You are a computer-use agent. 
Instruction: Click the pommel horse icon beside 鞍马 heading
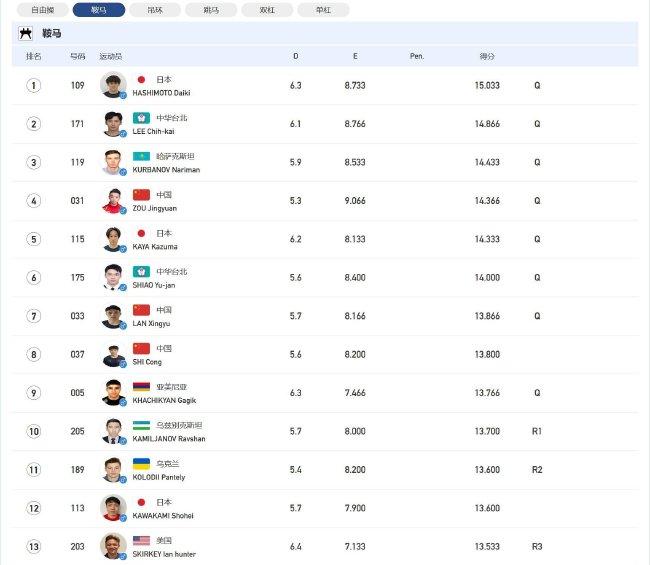tap(25, 33)
